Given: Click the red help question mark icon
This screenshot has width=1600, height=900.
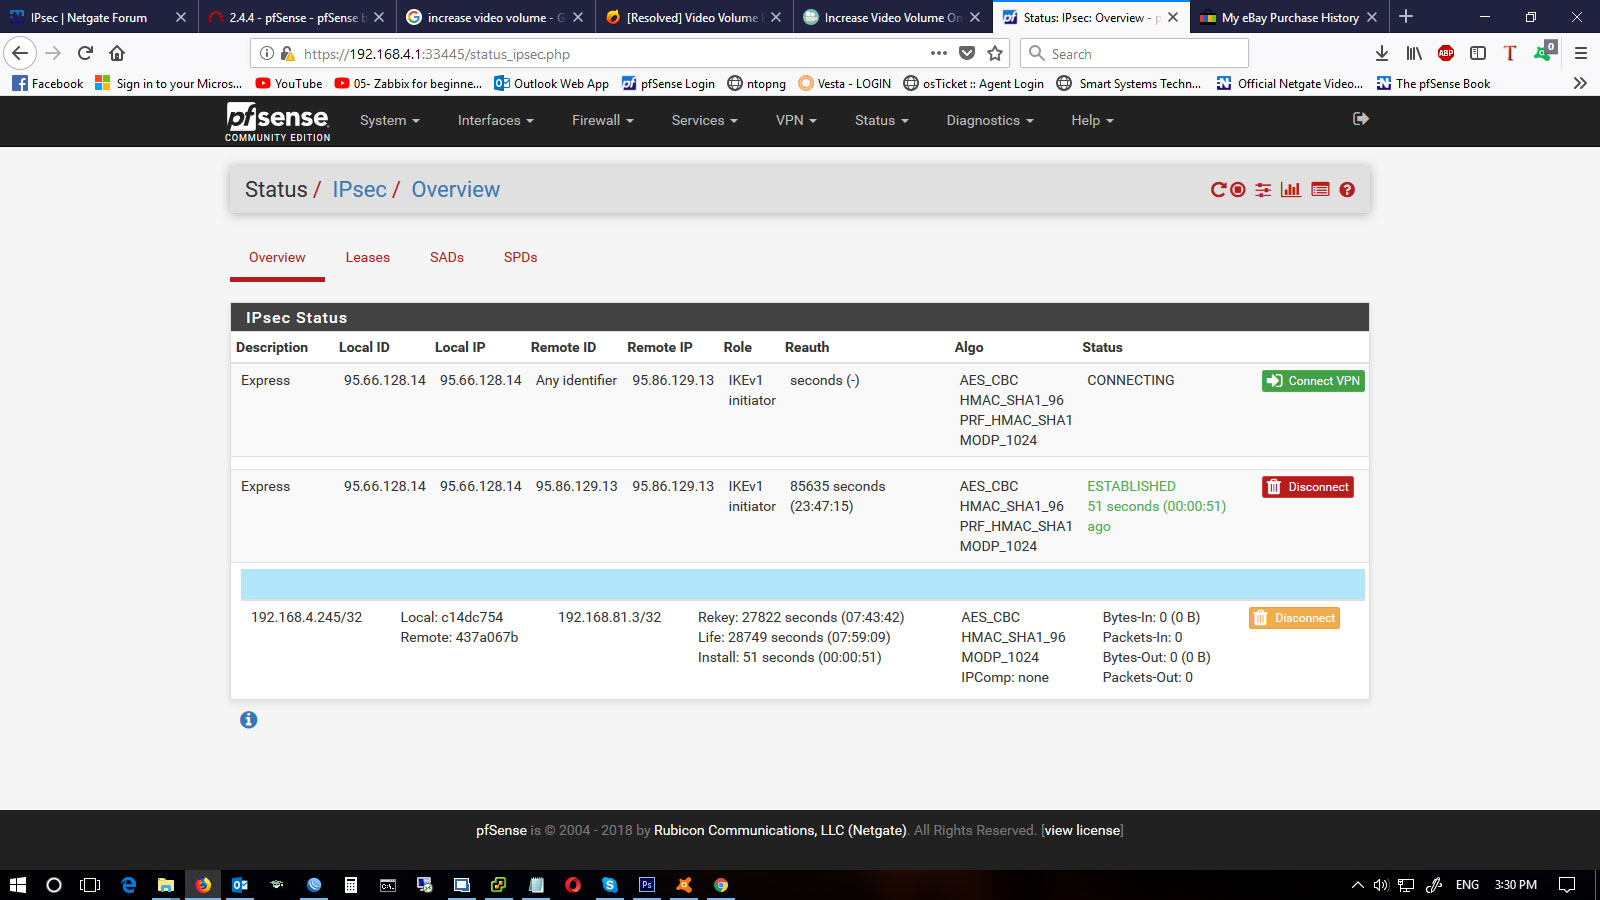Looking at the screenshot, I should coord(1347,190).
